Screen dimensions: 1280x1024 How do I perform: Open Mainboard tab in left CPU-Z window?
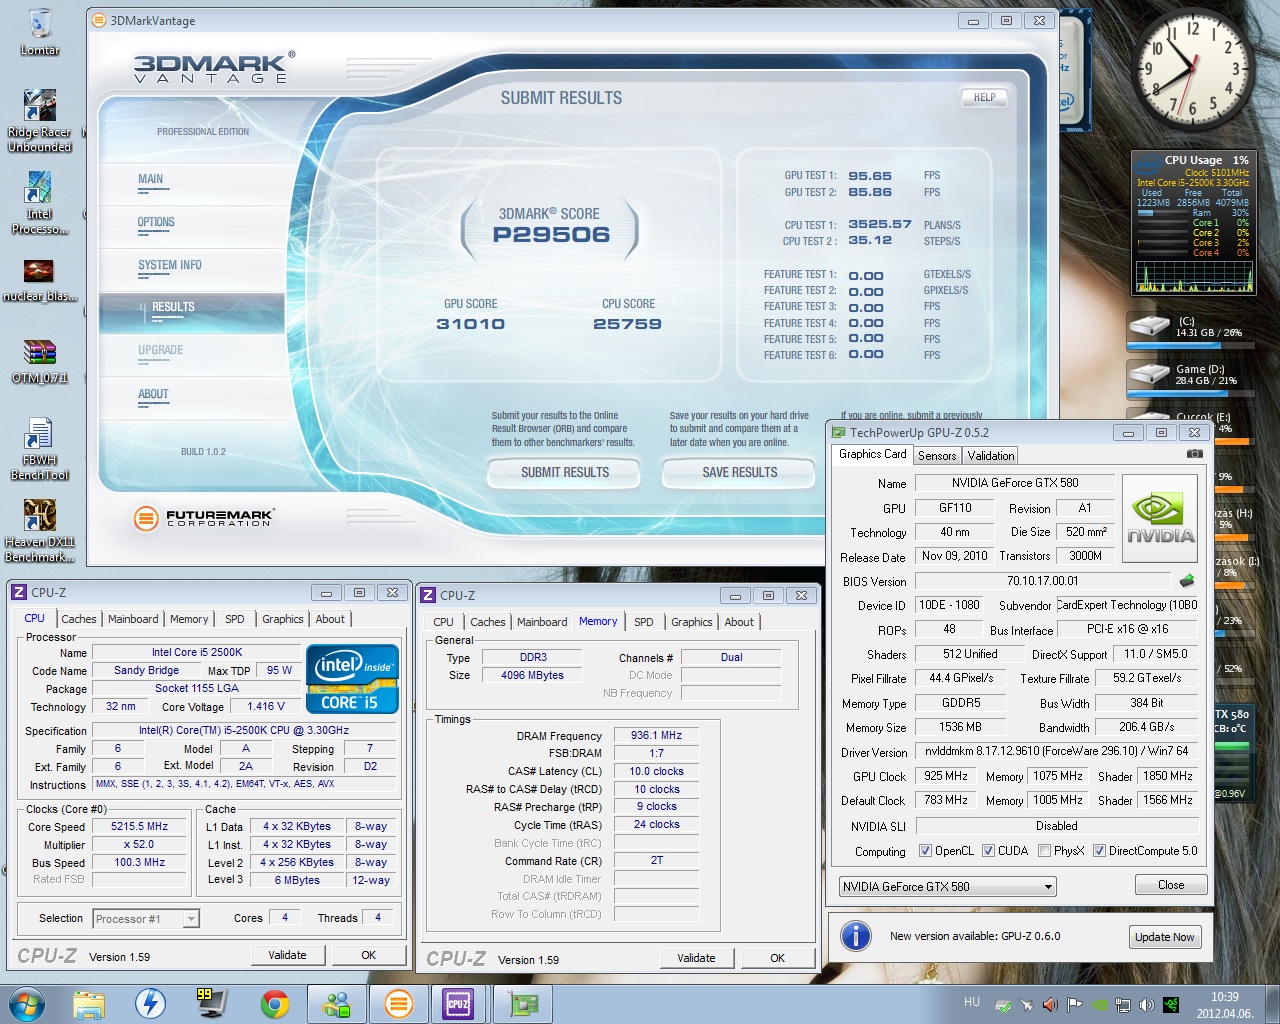[x=133, y=619]
